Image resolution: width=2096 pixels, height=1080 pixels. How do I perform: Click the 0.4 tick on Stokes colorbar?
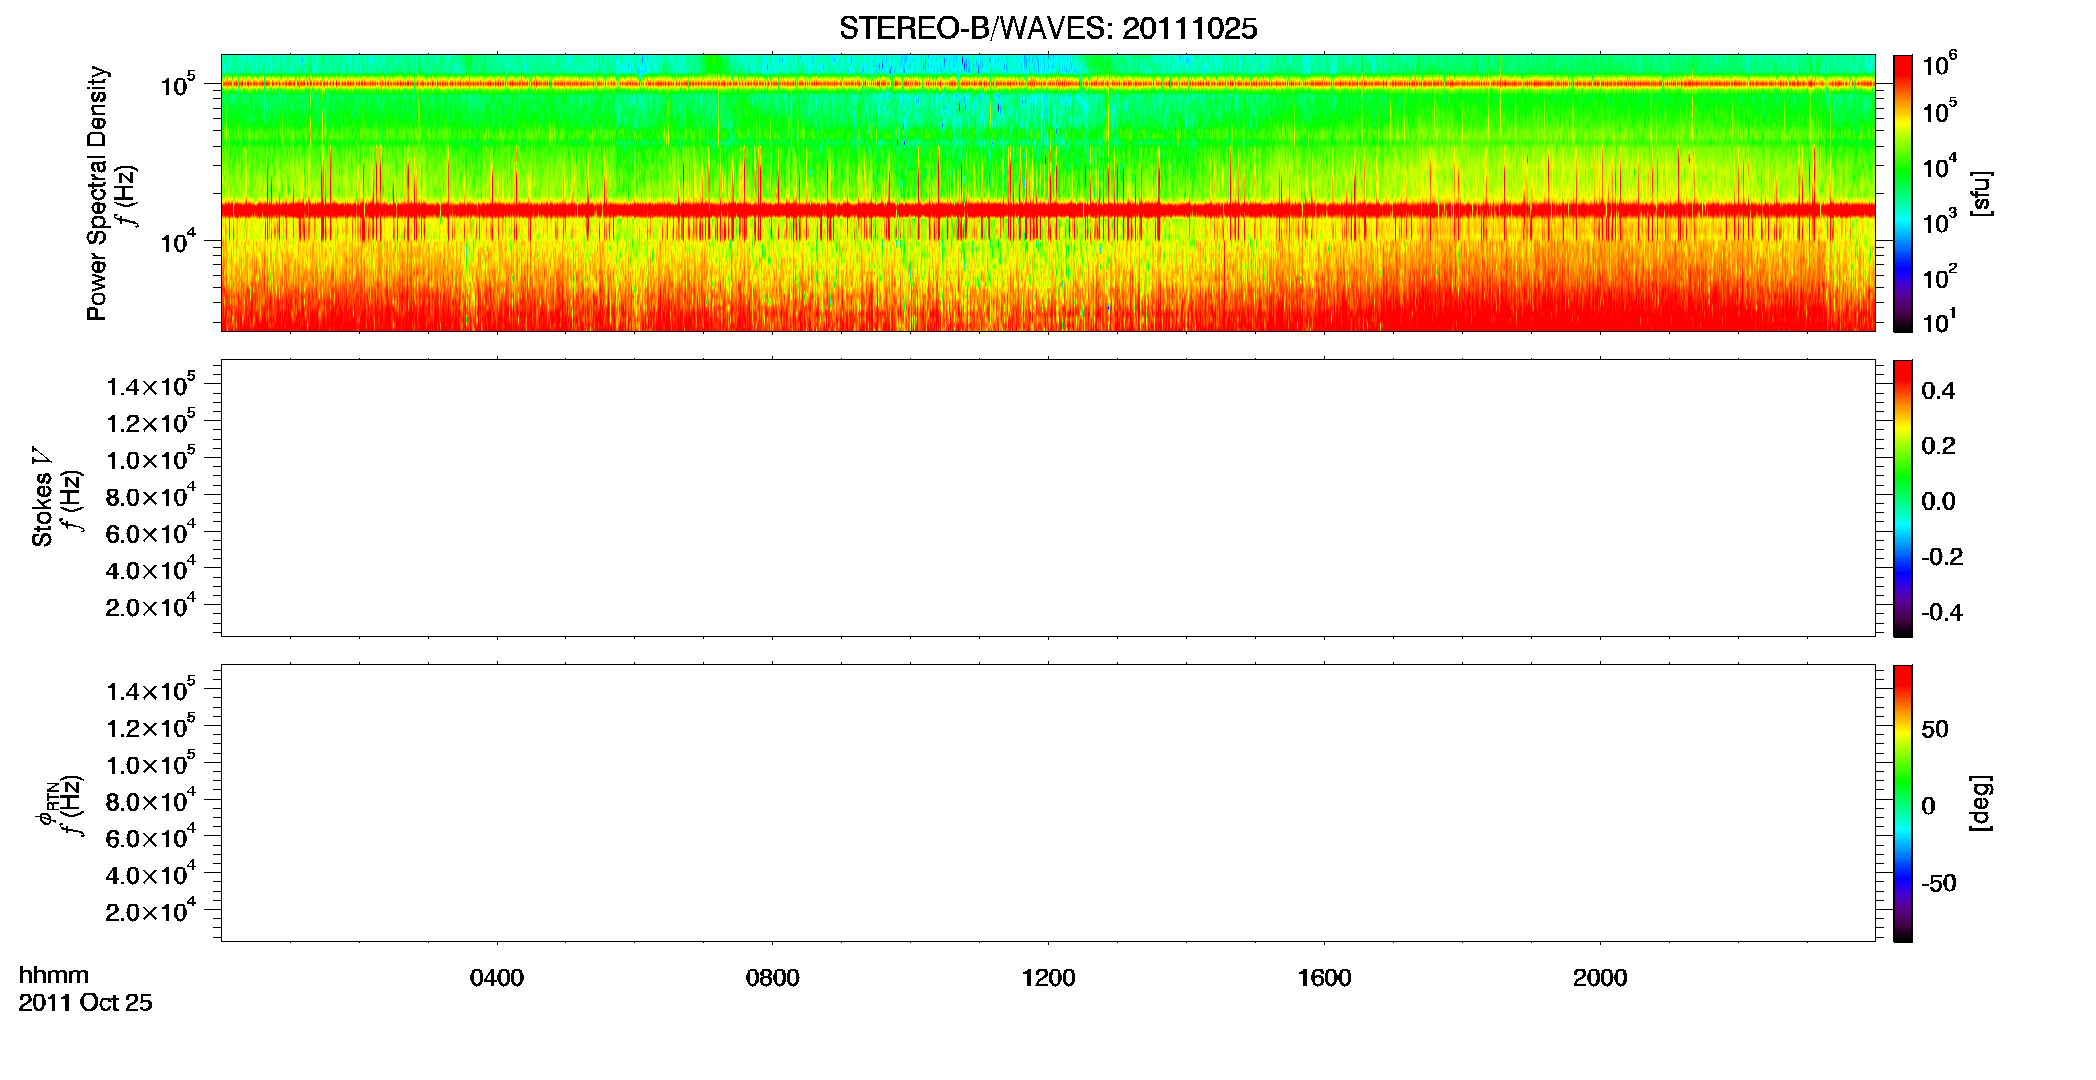click(1938, 391)
